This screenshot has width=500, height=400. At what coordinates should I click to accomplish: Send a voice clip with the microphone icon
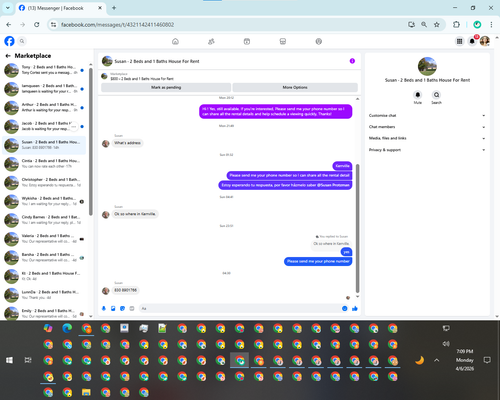(x=104, y=308)
